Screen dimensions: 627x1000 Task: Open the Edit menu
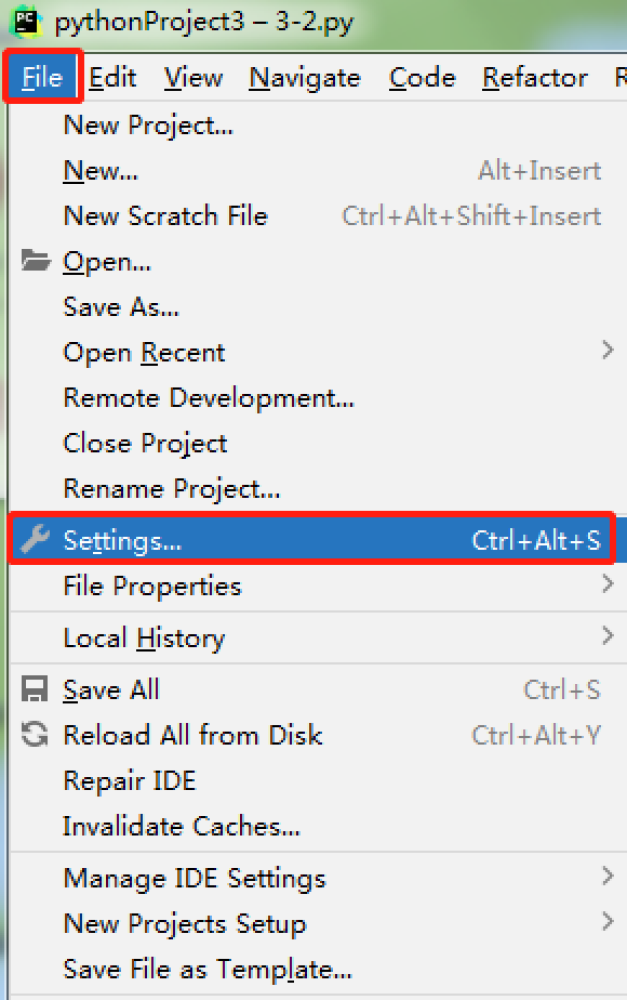pyautogui.click(x=112, y=78)
